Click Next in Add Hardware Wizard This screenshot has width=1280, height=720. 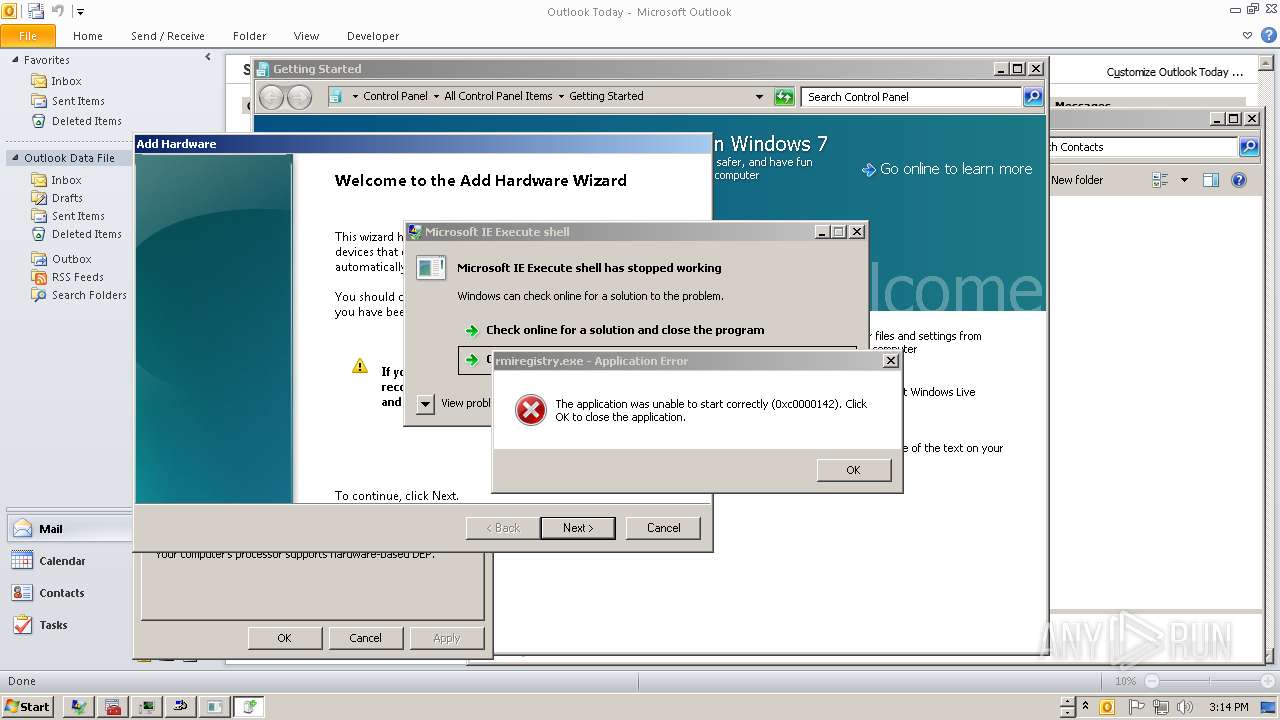577,528
